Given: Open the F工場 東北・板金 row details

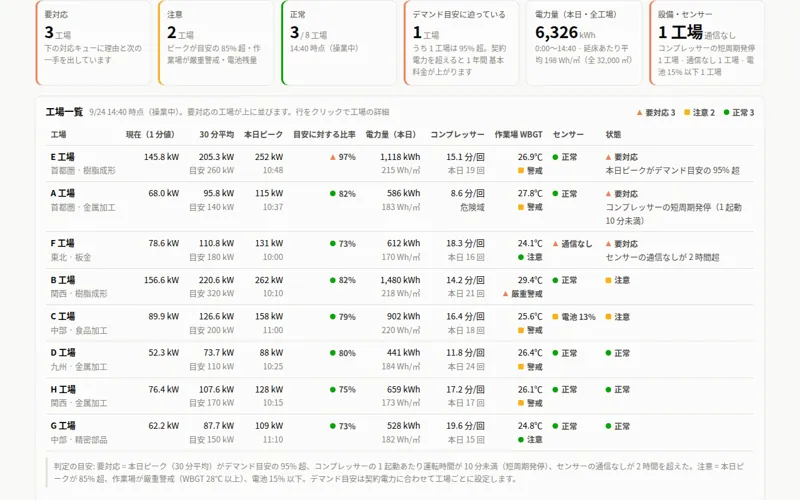Looking at the screenshot, I should coord(399,250).
